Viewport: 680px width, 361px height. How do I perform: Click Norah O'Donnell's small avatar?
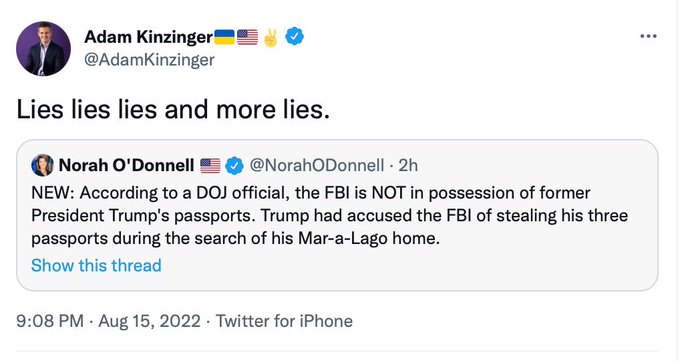click(42, 165)
